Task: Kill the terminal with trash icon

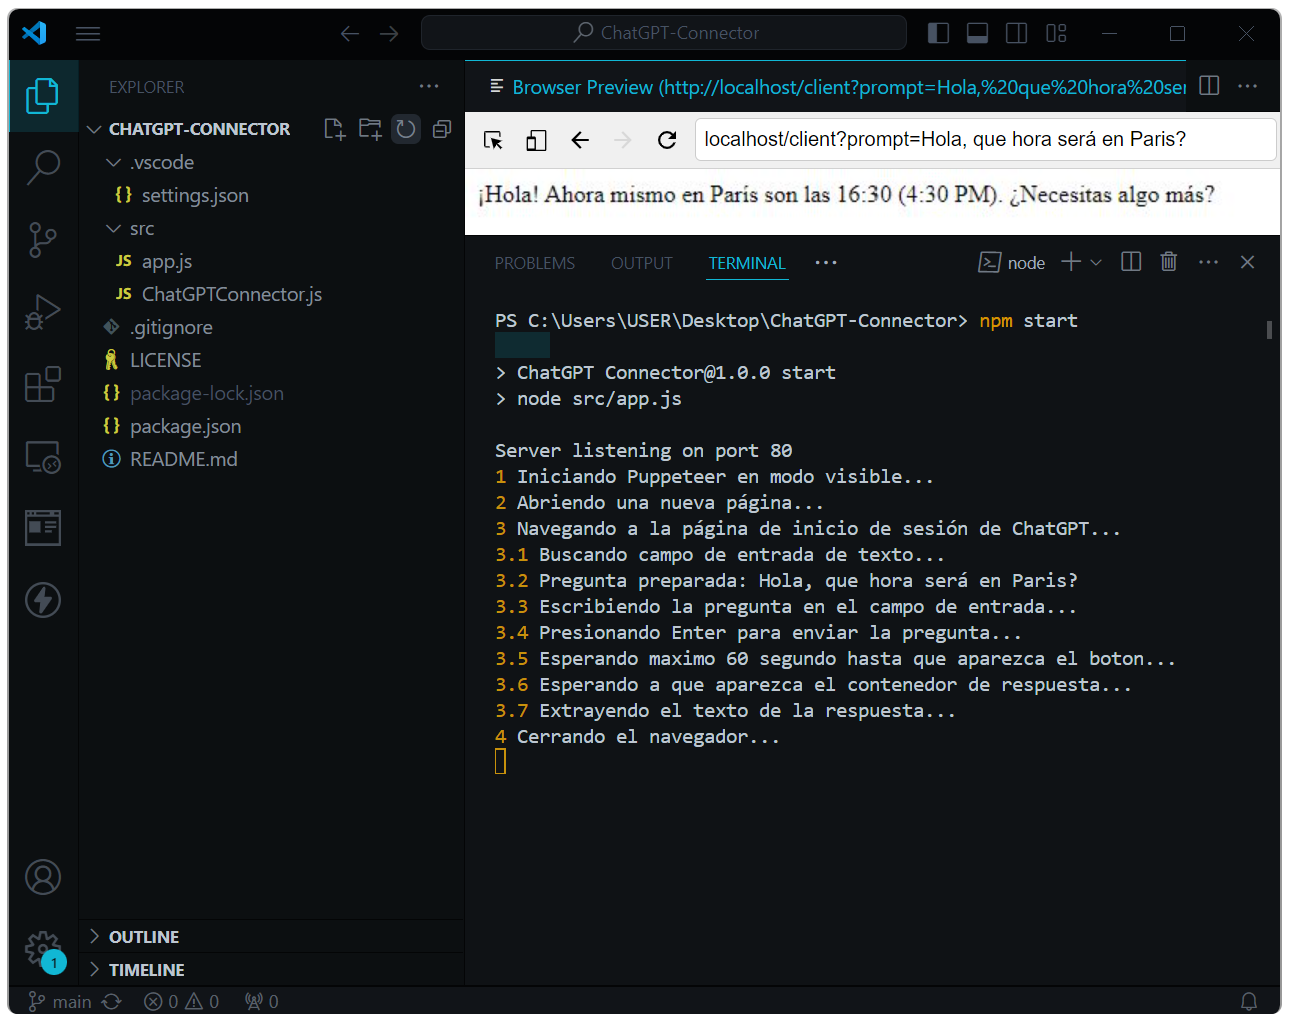Action: tap(1168, 262)
